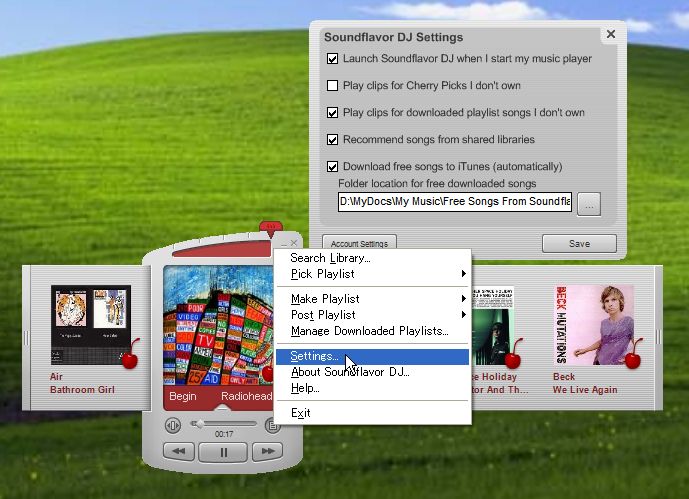Skip forward to next track

pyautogui.click(x=268, y=451)
